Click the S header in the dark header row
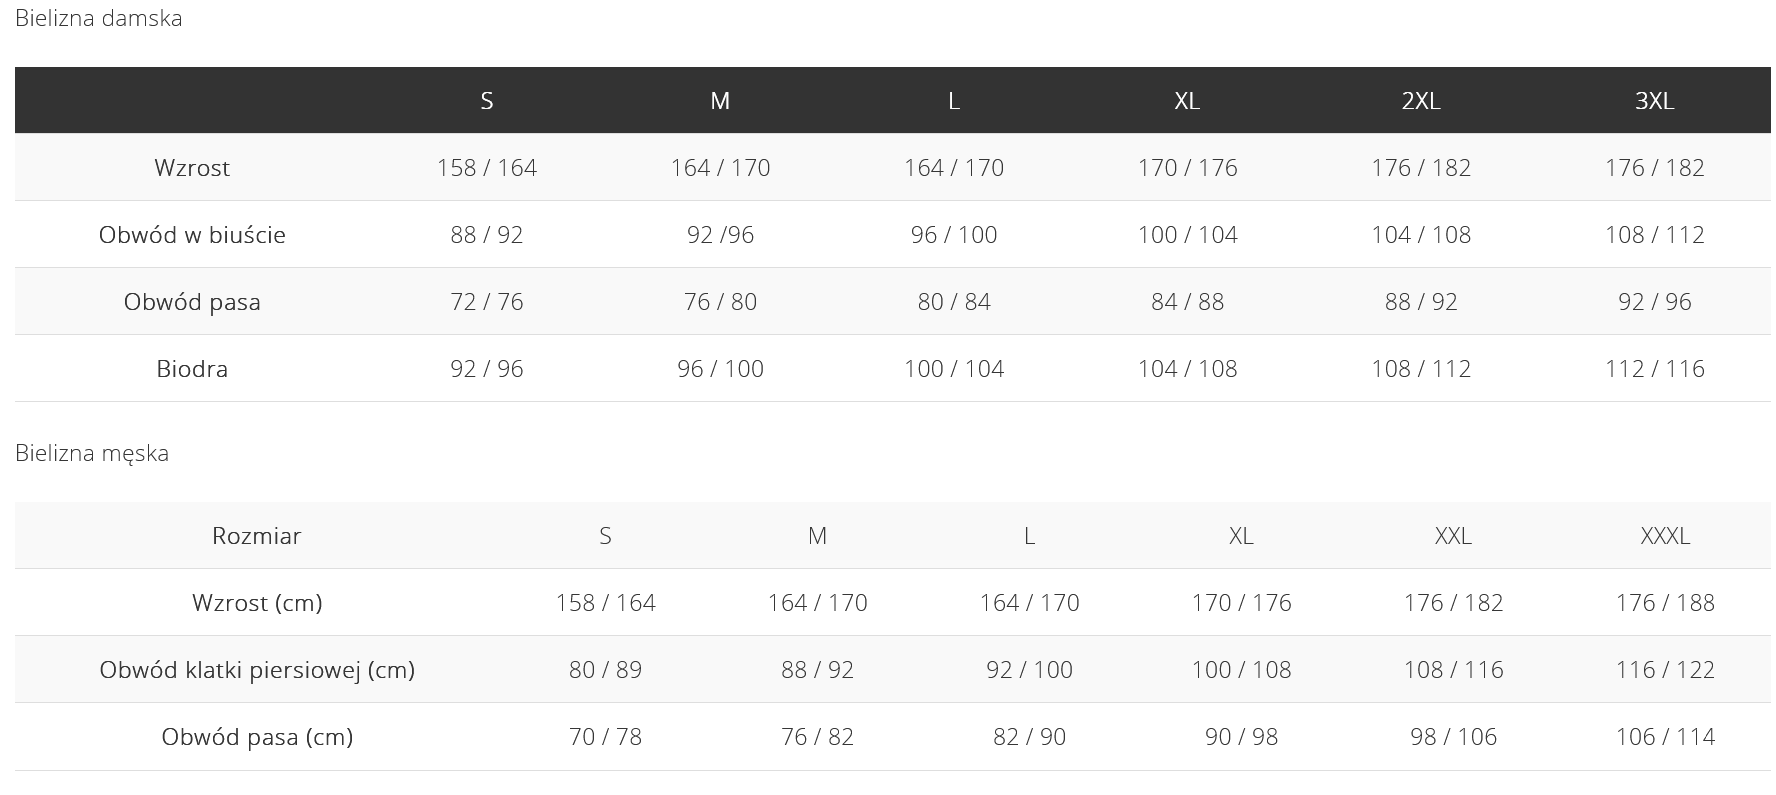This screenshot has width=1776, height=795. 487,101
